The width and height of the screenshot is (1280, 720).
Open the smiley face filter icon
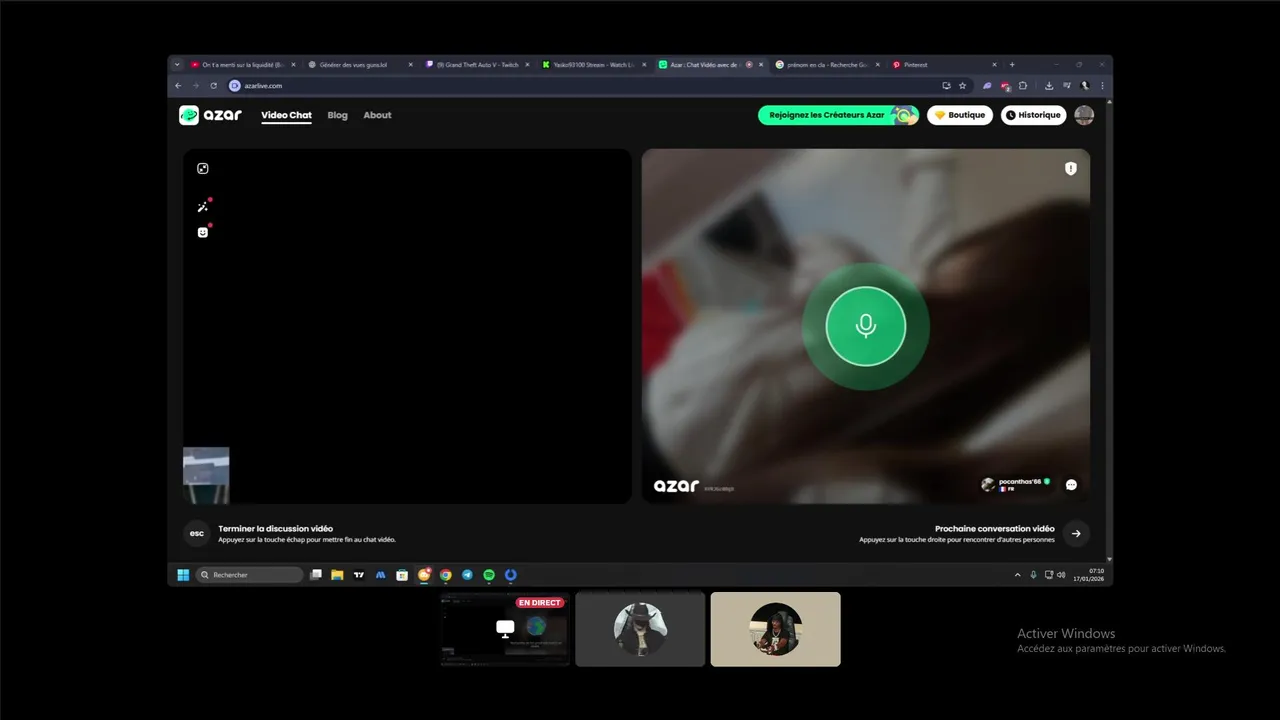[203, 232]
